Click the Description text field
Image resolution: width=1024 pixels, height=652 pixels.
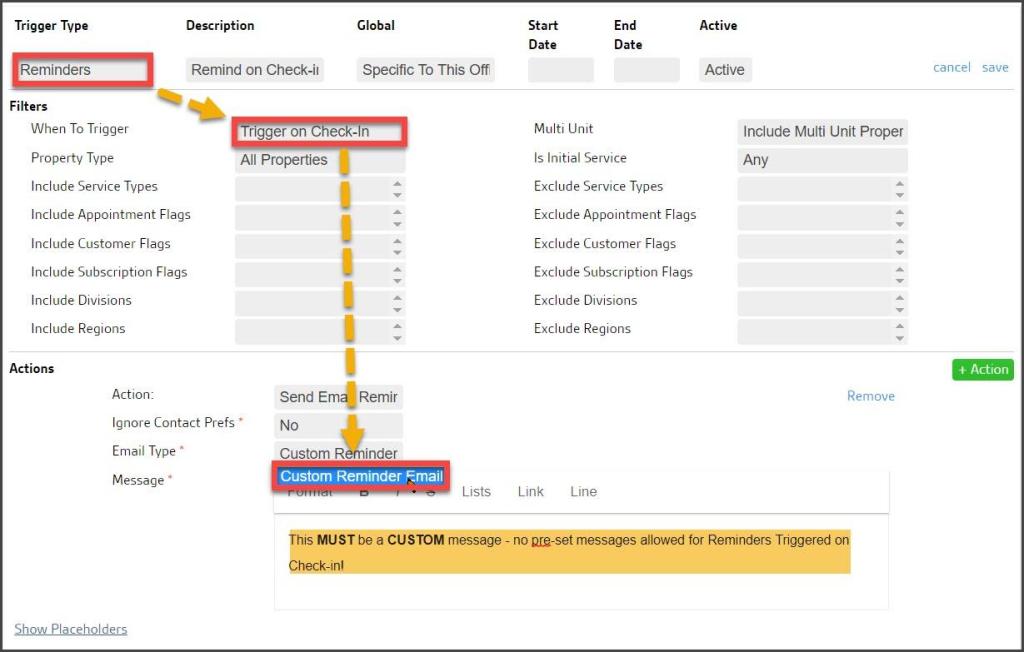(255, 70)
